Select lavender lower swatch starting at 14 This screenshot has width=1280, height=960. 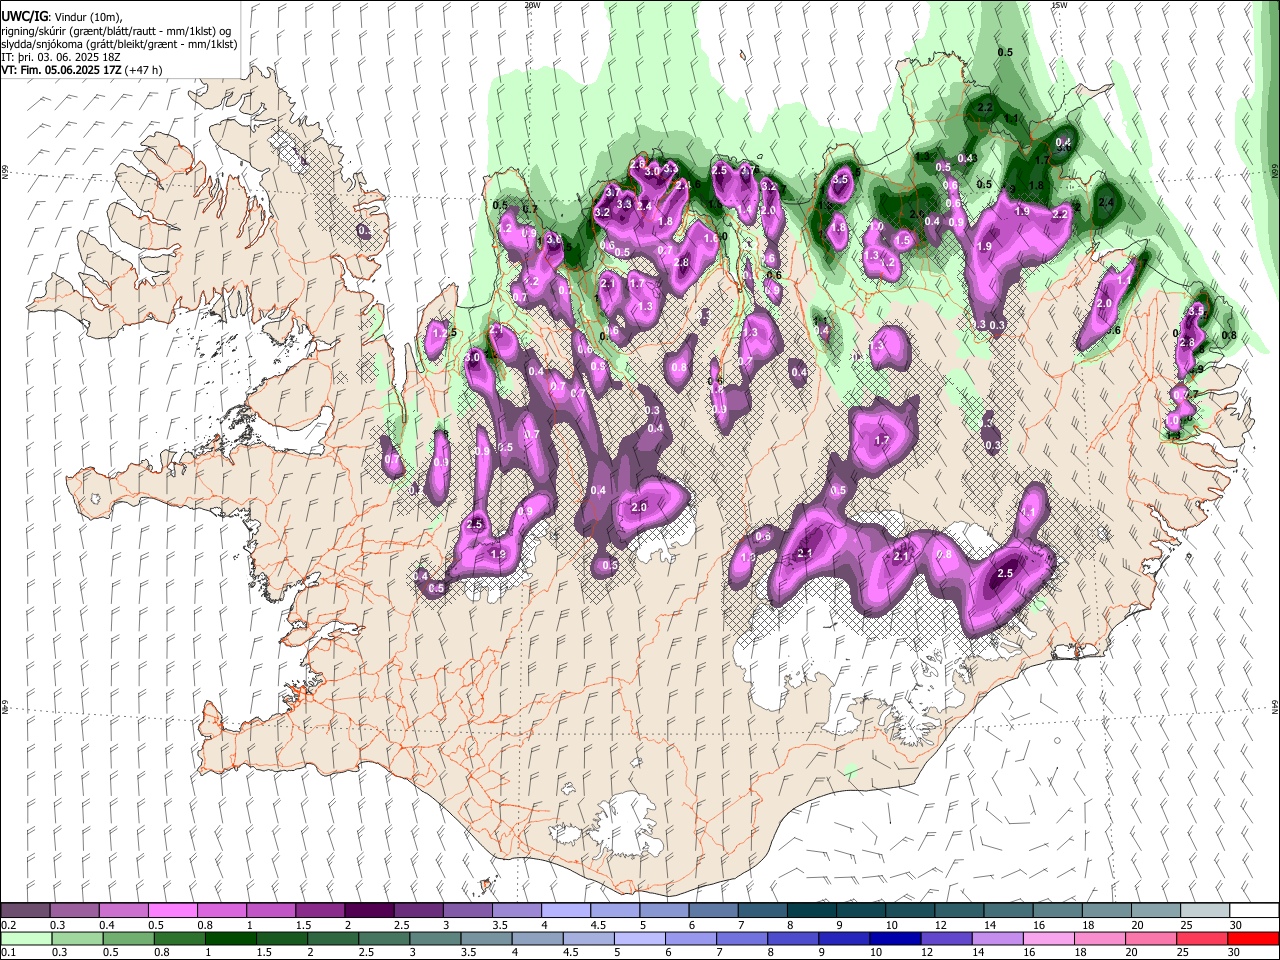coord(998,938)
